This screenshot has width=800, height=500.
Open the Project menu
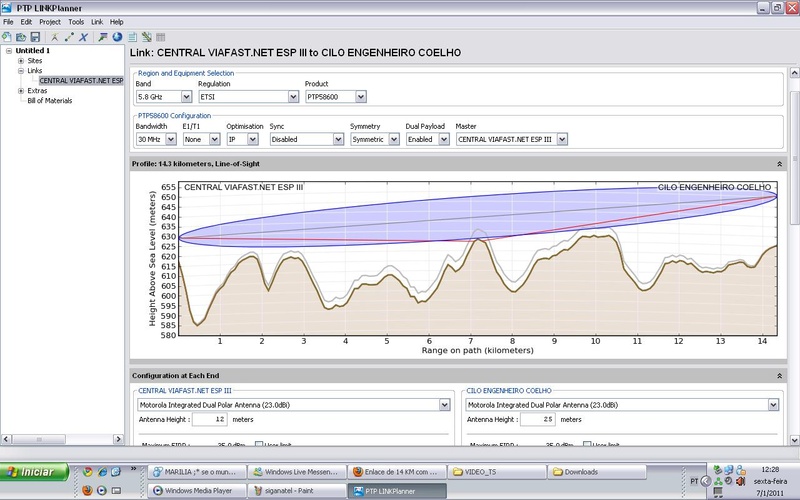point(50,21)
